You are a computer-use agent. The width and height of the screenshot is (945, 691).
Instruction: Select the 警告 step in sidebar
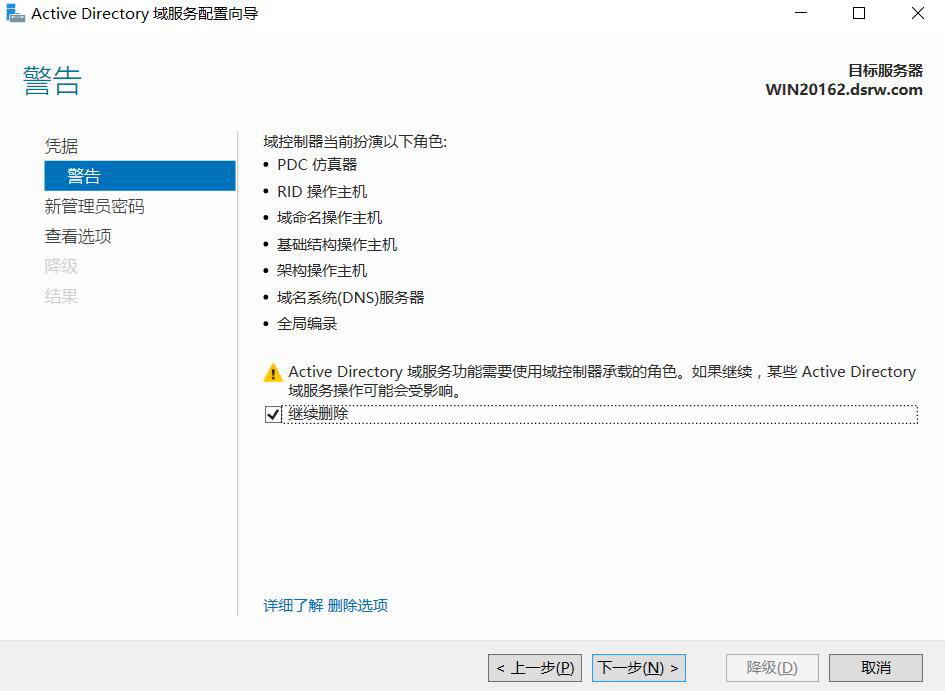[140, 176]
